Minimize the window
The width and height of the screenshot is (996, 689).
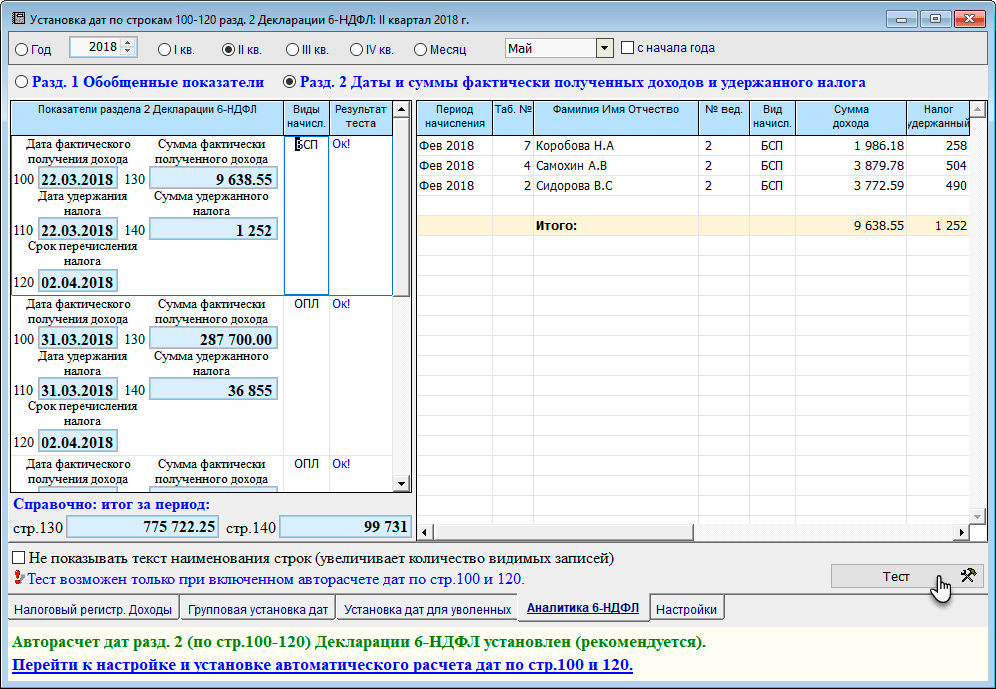point(901,19)
